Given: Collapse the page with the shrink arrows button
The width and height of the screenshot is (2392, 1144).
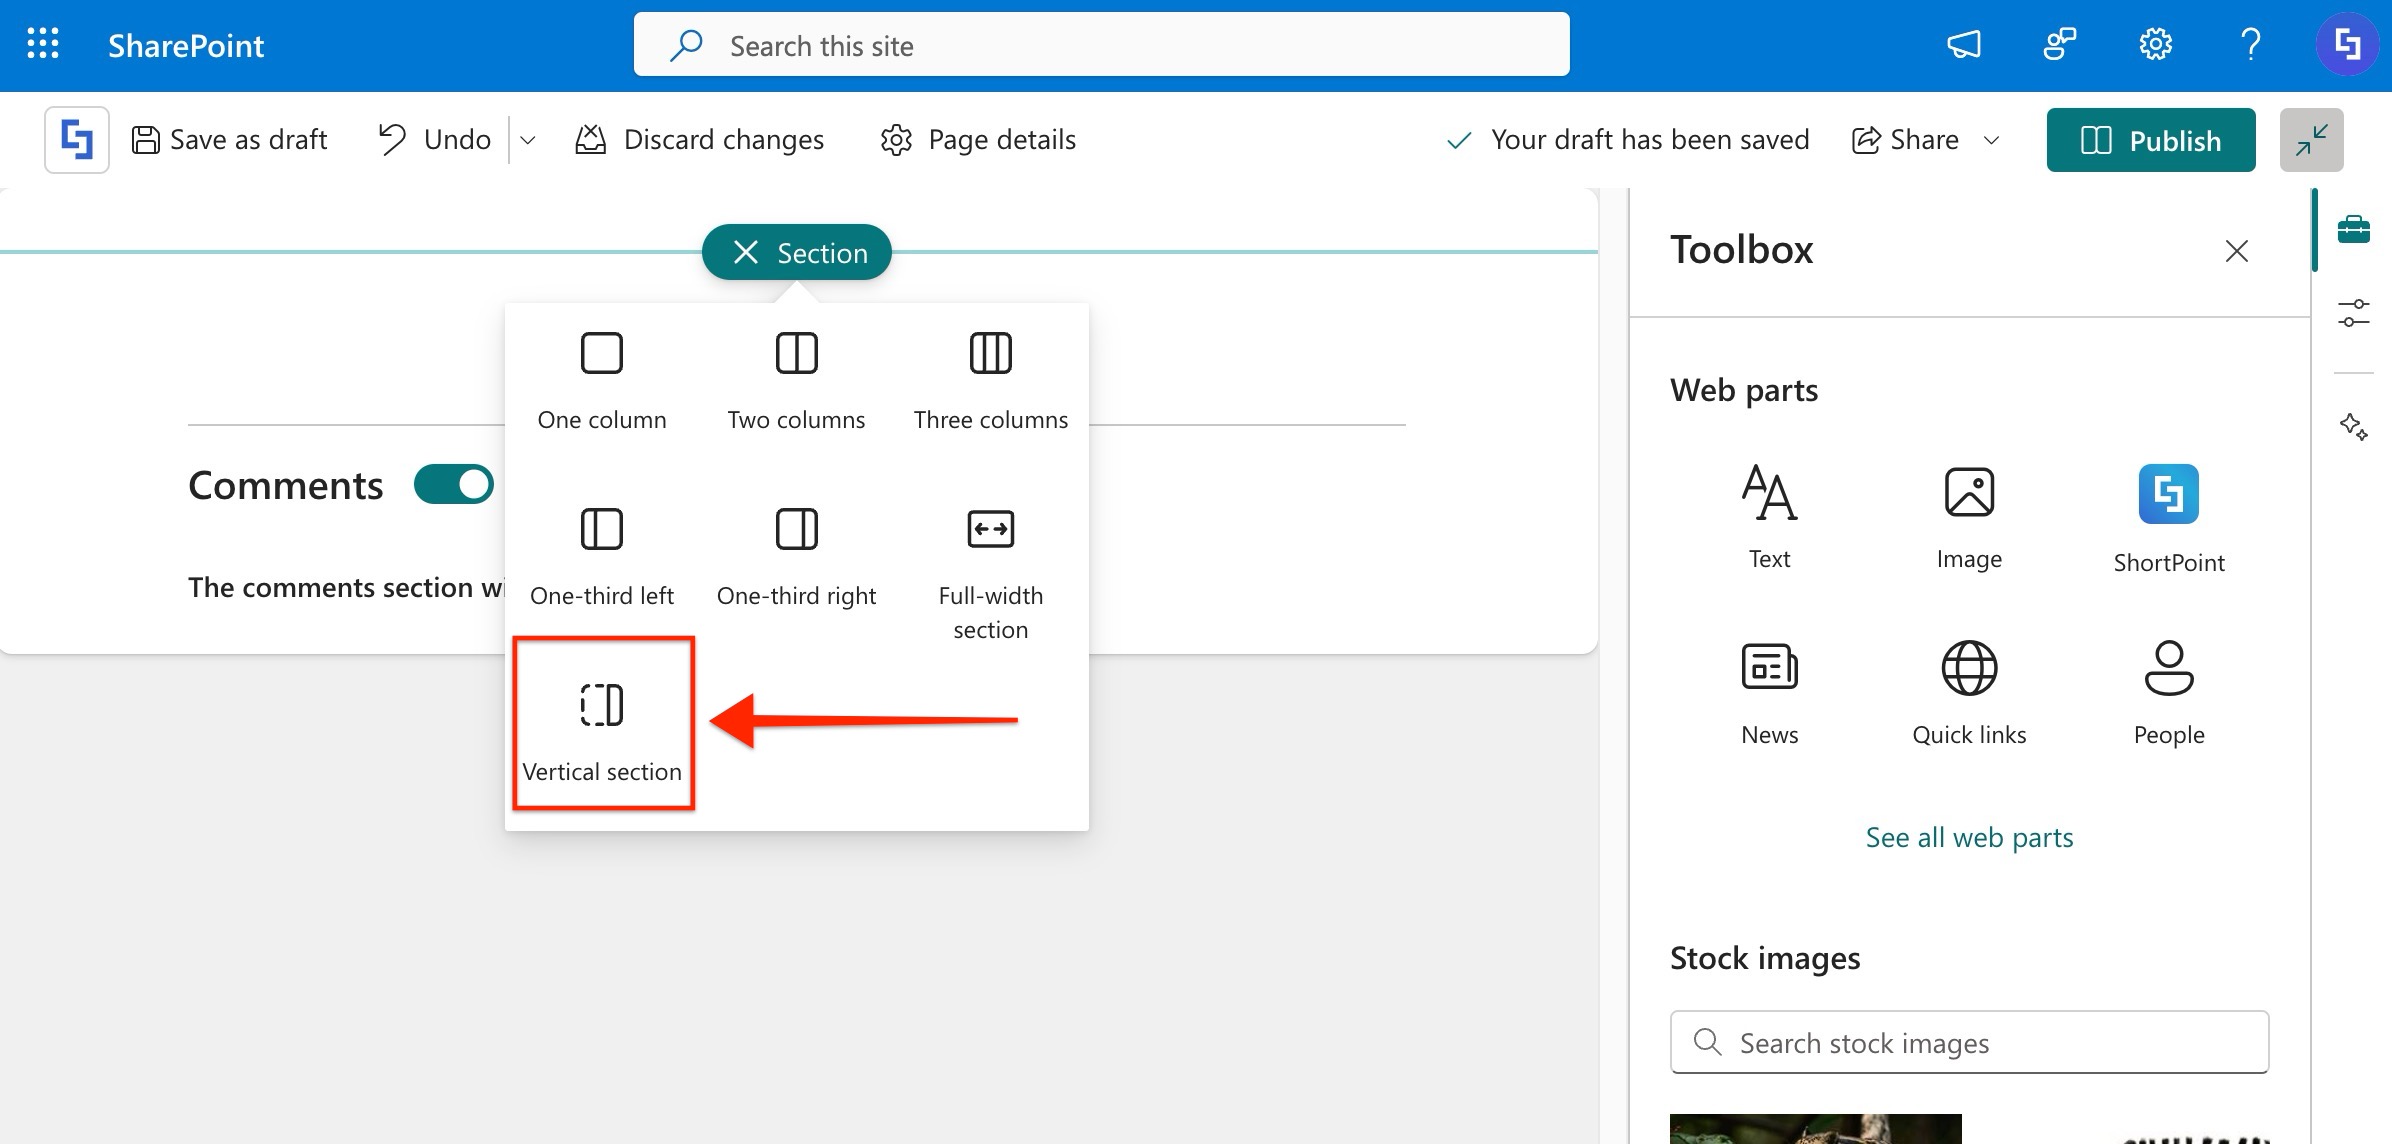Looking at the screenshot, I should pos(2311,140).
